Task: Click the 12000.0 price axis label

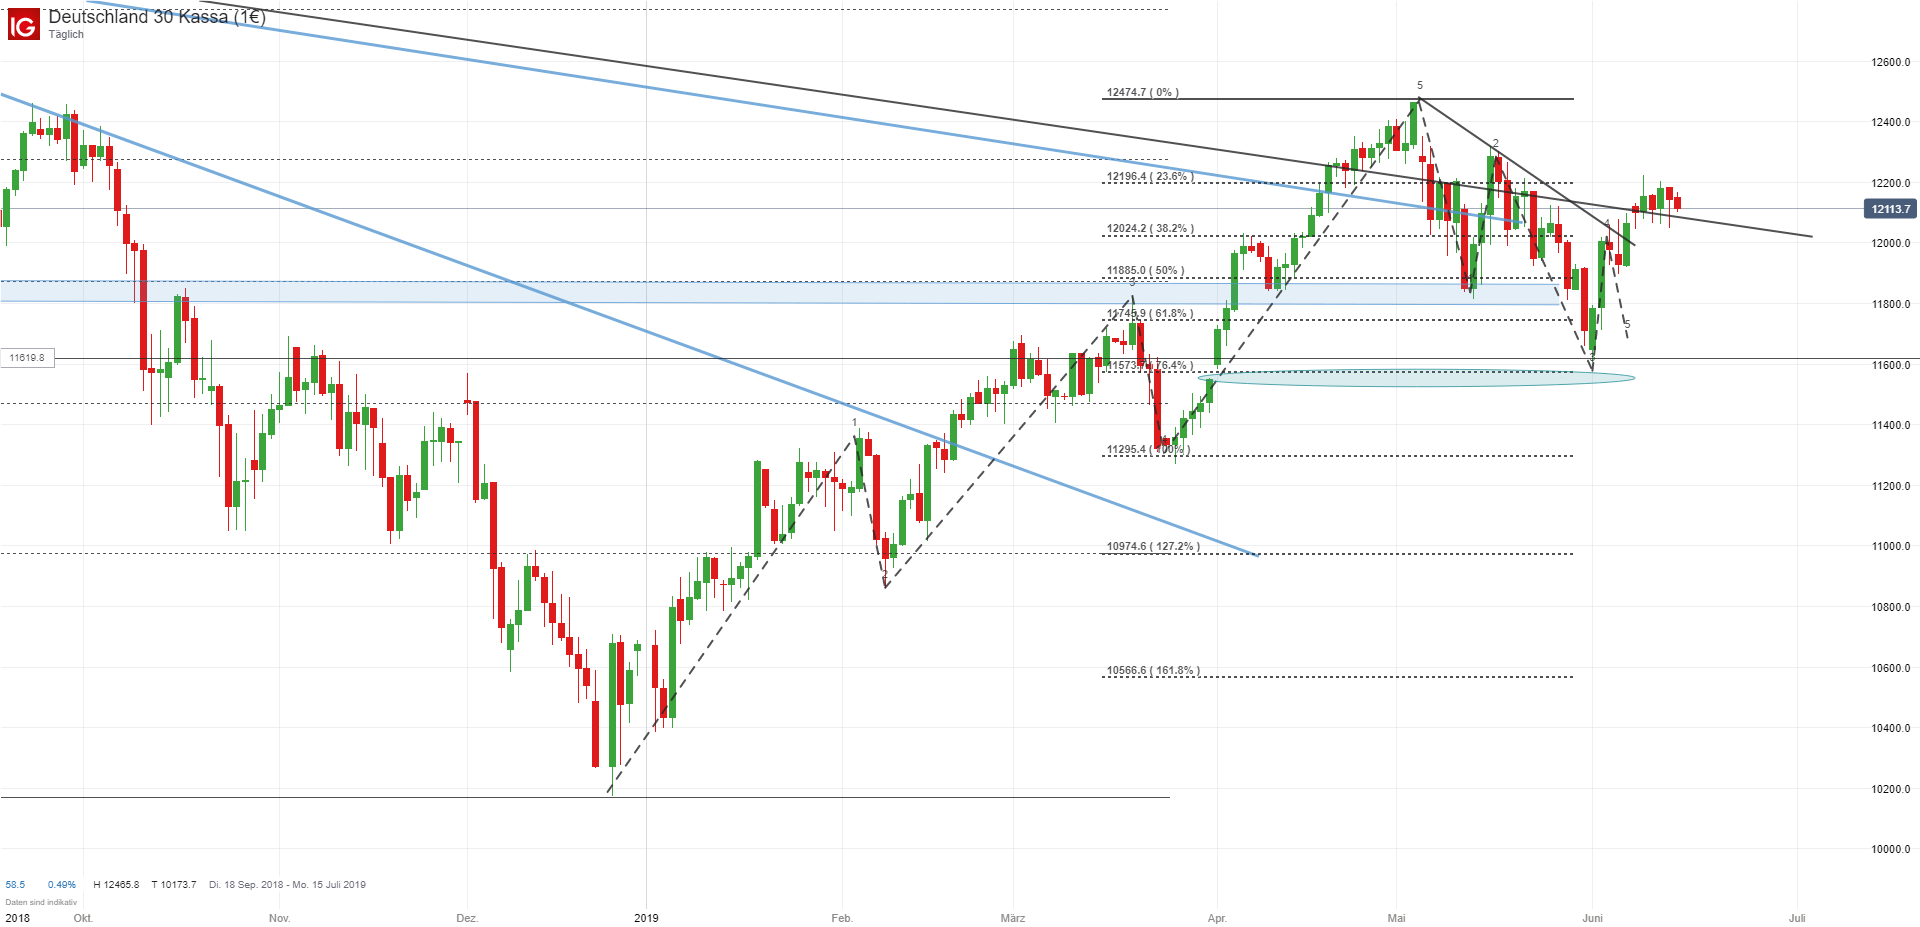Action: coord(1891,244)
